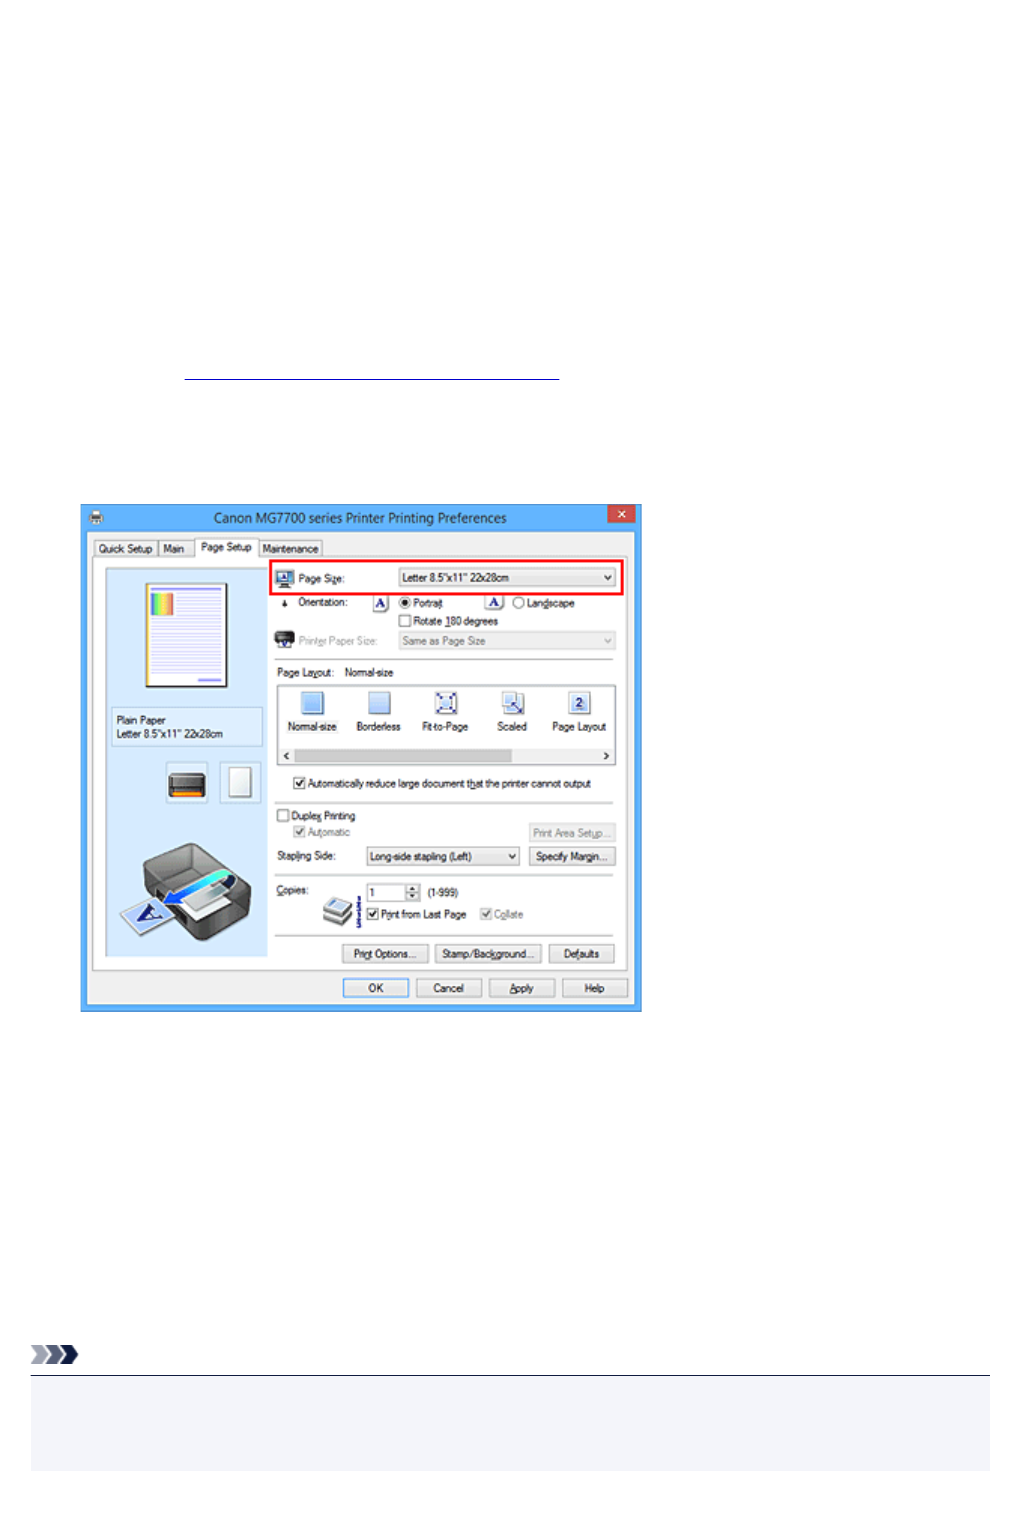Click the document preview thumbnail
Image resolution: width=1021 pixels, height=1514 pixels.
coord(187,635)
